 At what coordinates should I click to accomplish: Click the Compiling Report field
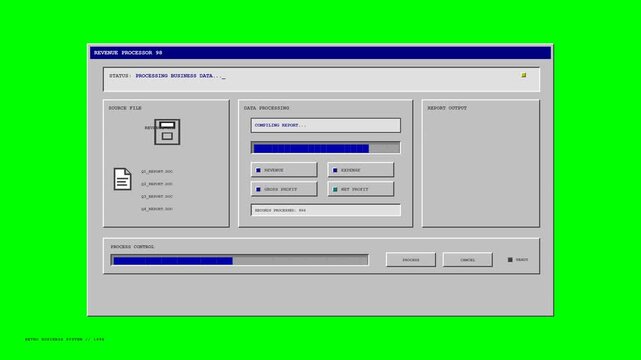[325, 125]
